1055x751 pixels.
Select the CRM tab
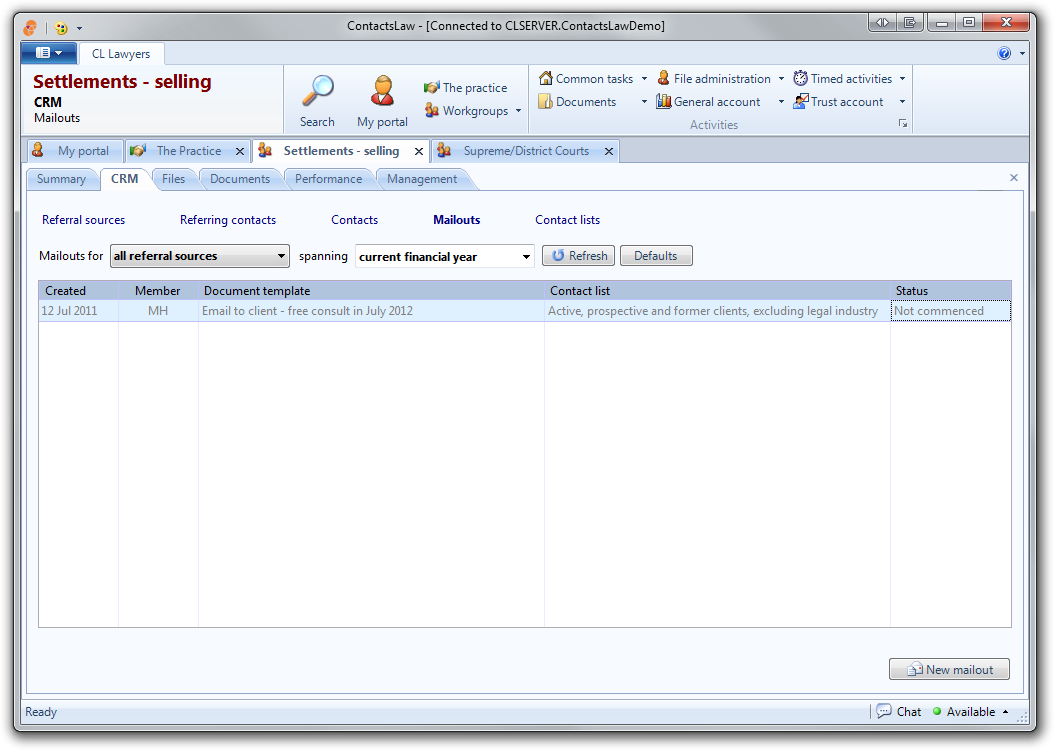124,178
